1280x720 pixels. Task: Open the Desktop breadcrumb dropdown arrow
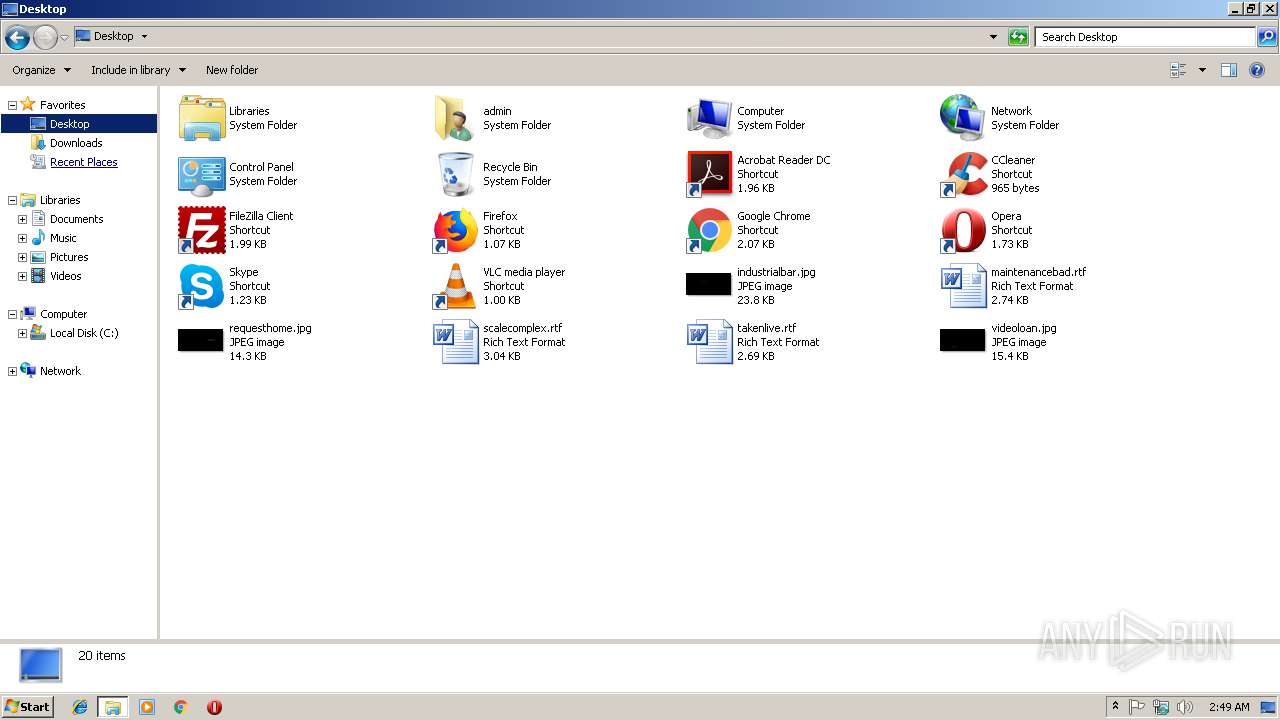click(x=144, y=37)
